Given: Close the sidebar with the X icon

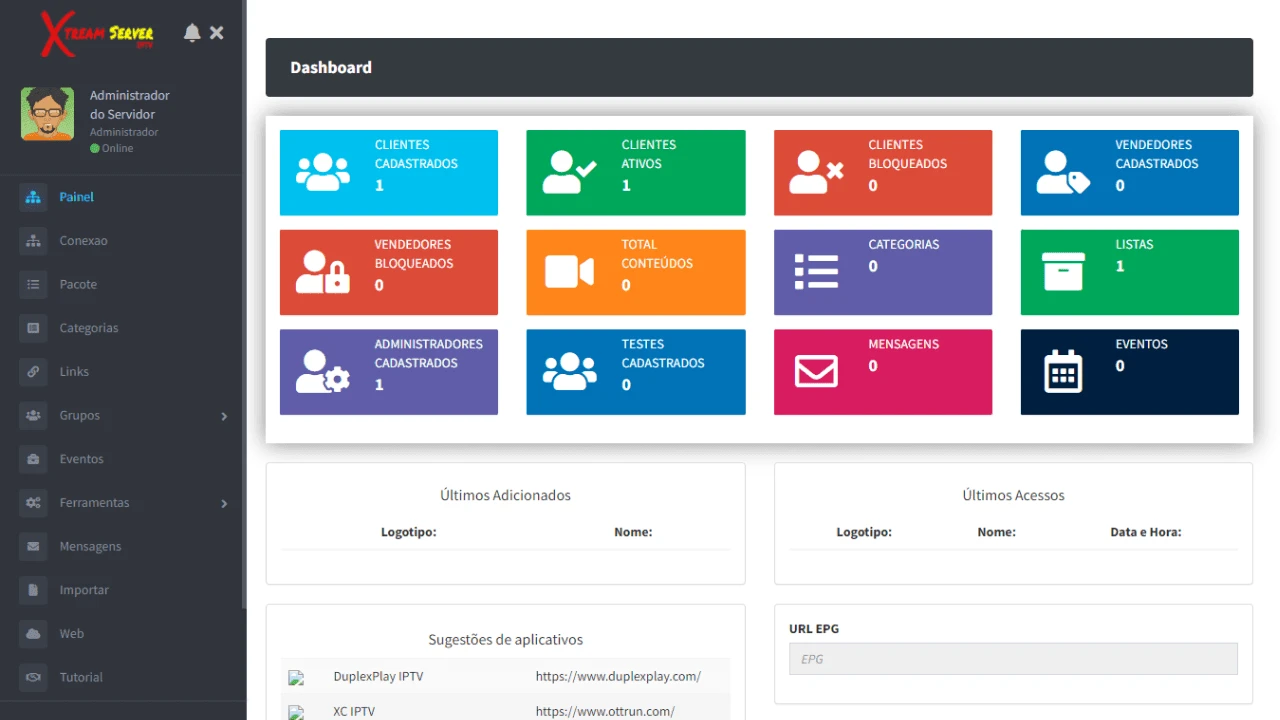Looking at the screenshot, I should point(217,33).
